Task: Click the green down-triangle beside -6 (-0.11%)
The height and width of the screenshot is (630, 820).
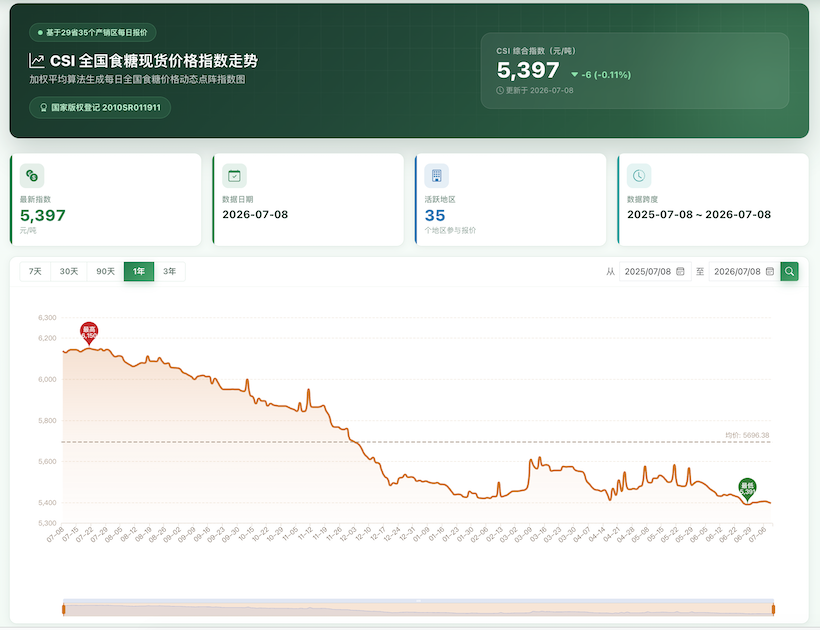Action: click(575, 75)
